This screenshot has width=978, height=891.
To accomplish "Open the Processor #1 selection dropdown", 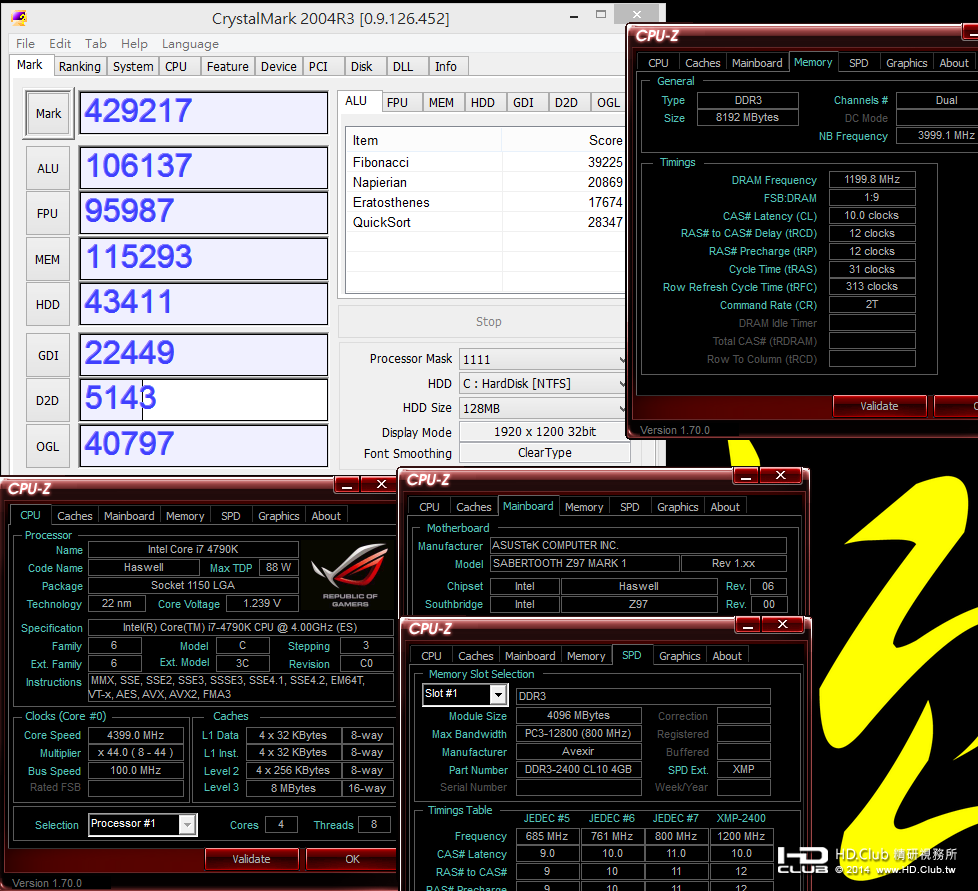I will click(x=143, y=824).
